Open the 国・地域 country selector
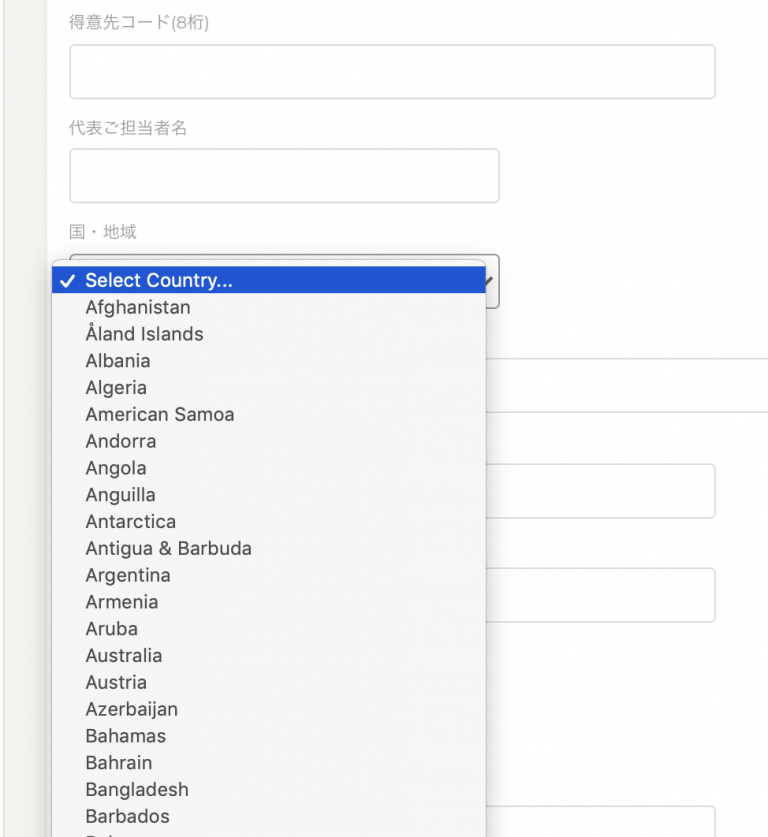768x837 pixels. click(x=270, y=282)
